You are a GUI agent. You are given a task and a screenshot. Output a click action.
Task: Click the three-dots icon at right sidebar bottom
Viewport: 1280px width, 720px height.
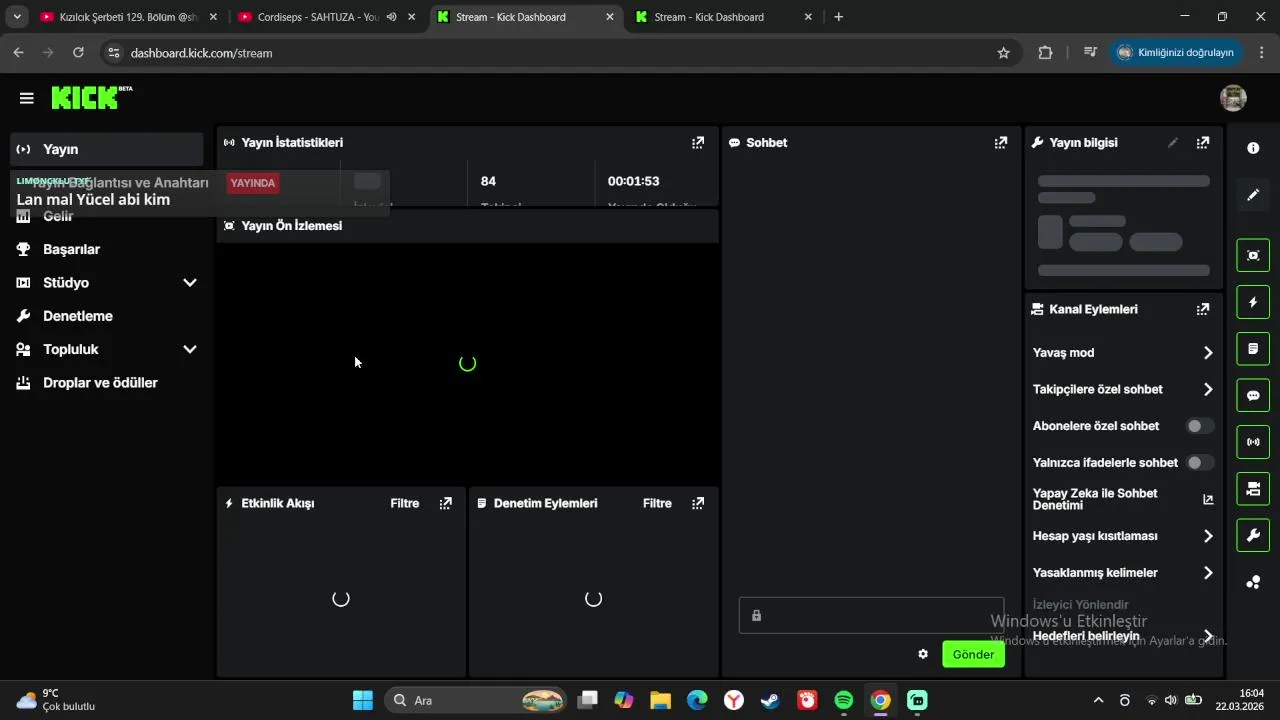pos(1253,582)
